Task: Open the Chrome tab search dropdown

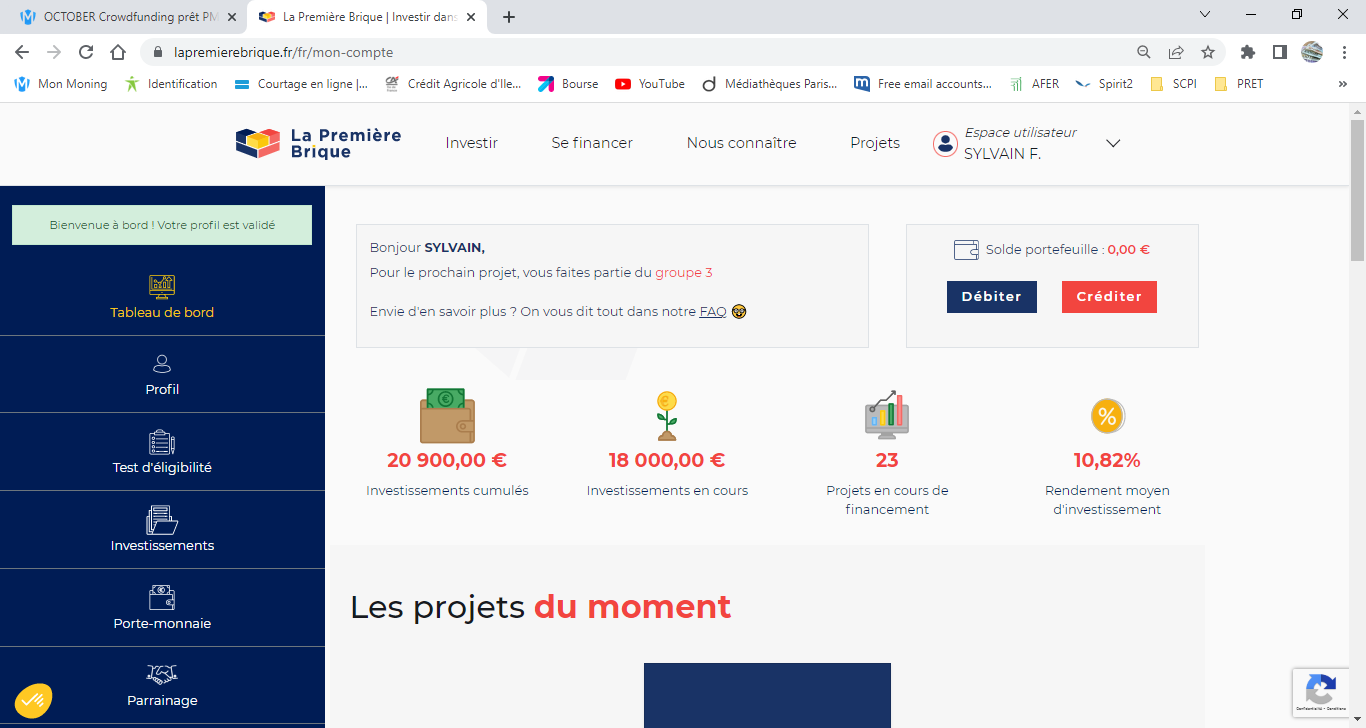Action: (x=1205, y=15)
